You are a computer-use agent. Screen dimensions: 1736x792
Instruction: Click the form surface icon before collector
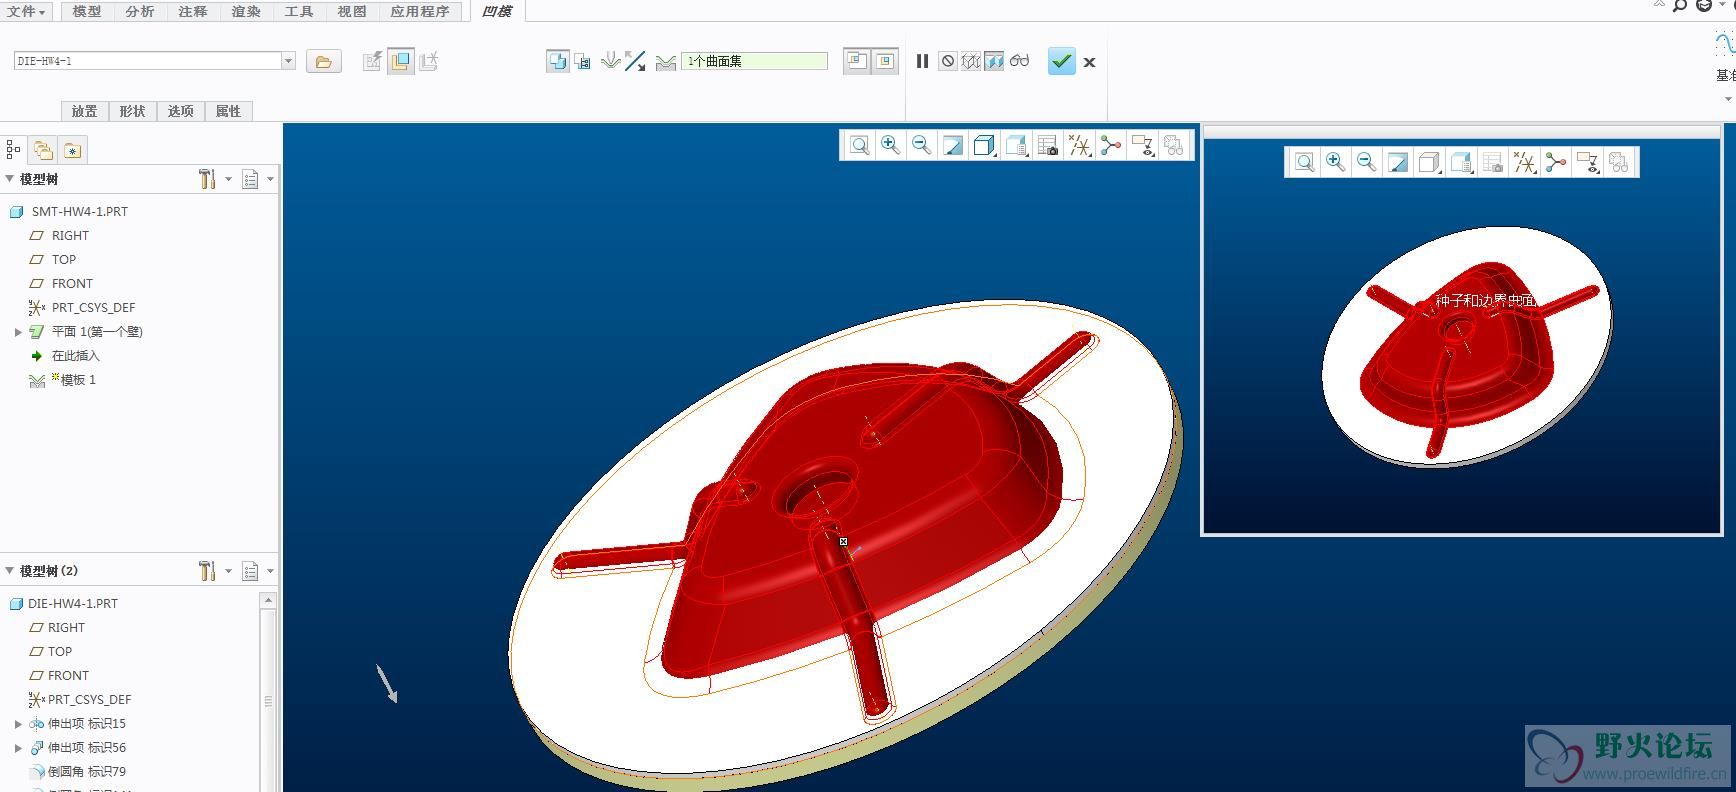coord(666,62)
